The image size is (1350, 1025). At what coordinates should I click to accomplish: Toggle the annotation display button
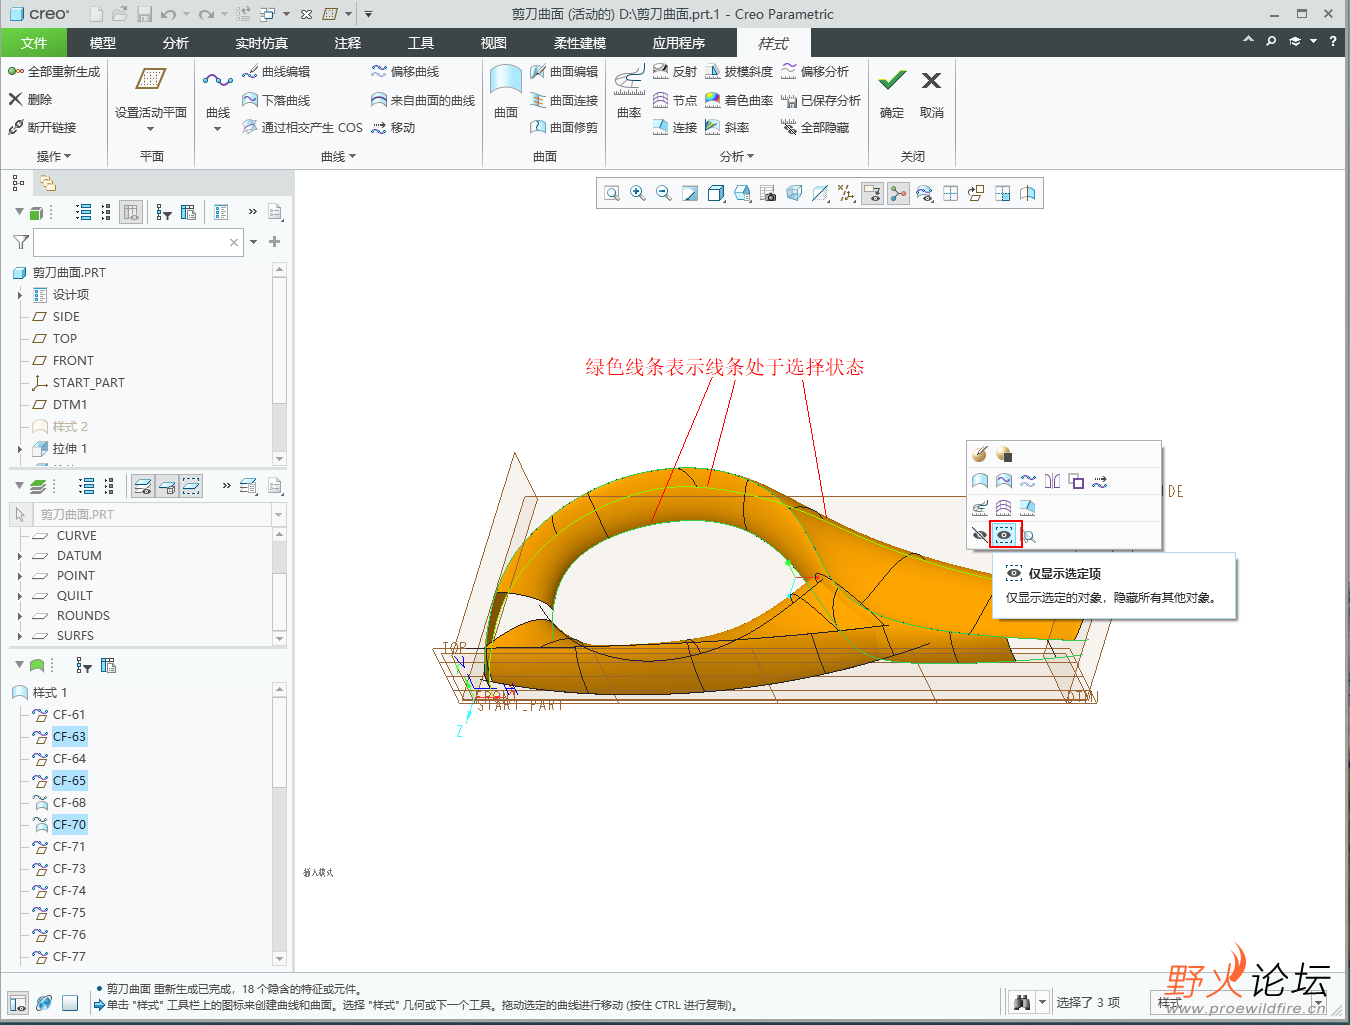[872, 194]
